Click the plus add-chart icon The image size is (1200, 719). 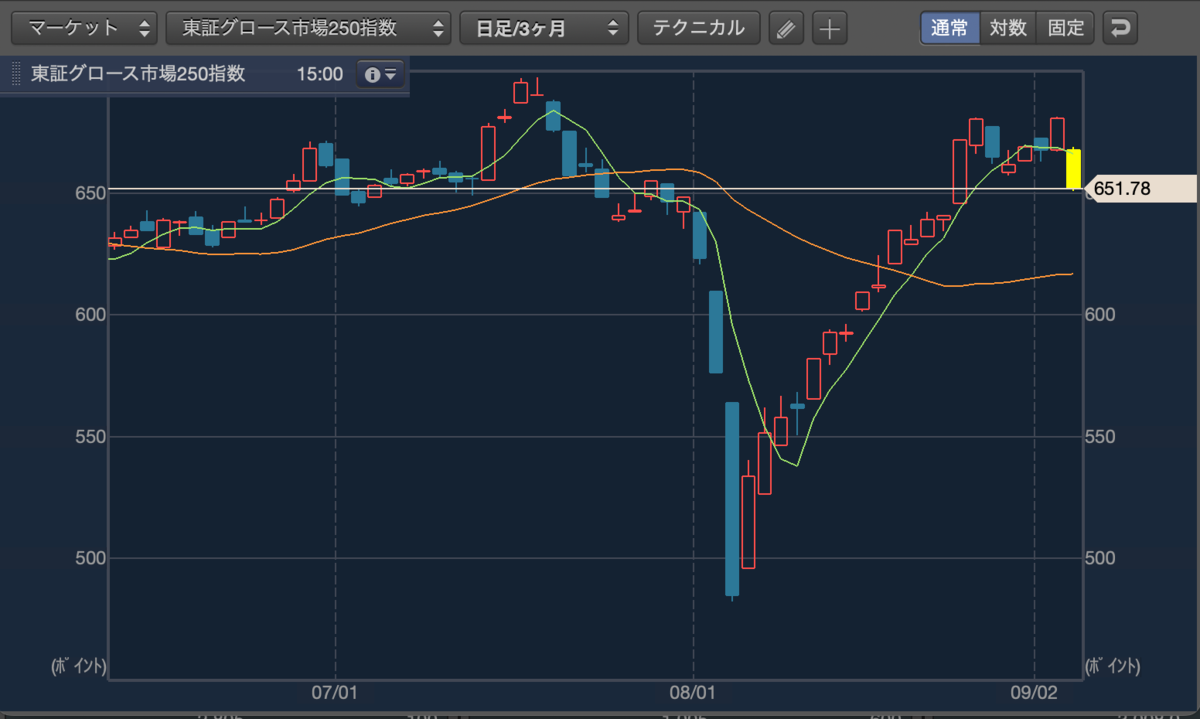pyautogui.click(x=829, y=29)
